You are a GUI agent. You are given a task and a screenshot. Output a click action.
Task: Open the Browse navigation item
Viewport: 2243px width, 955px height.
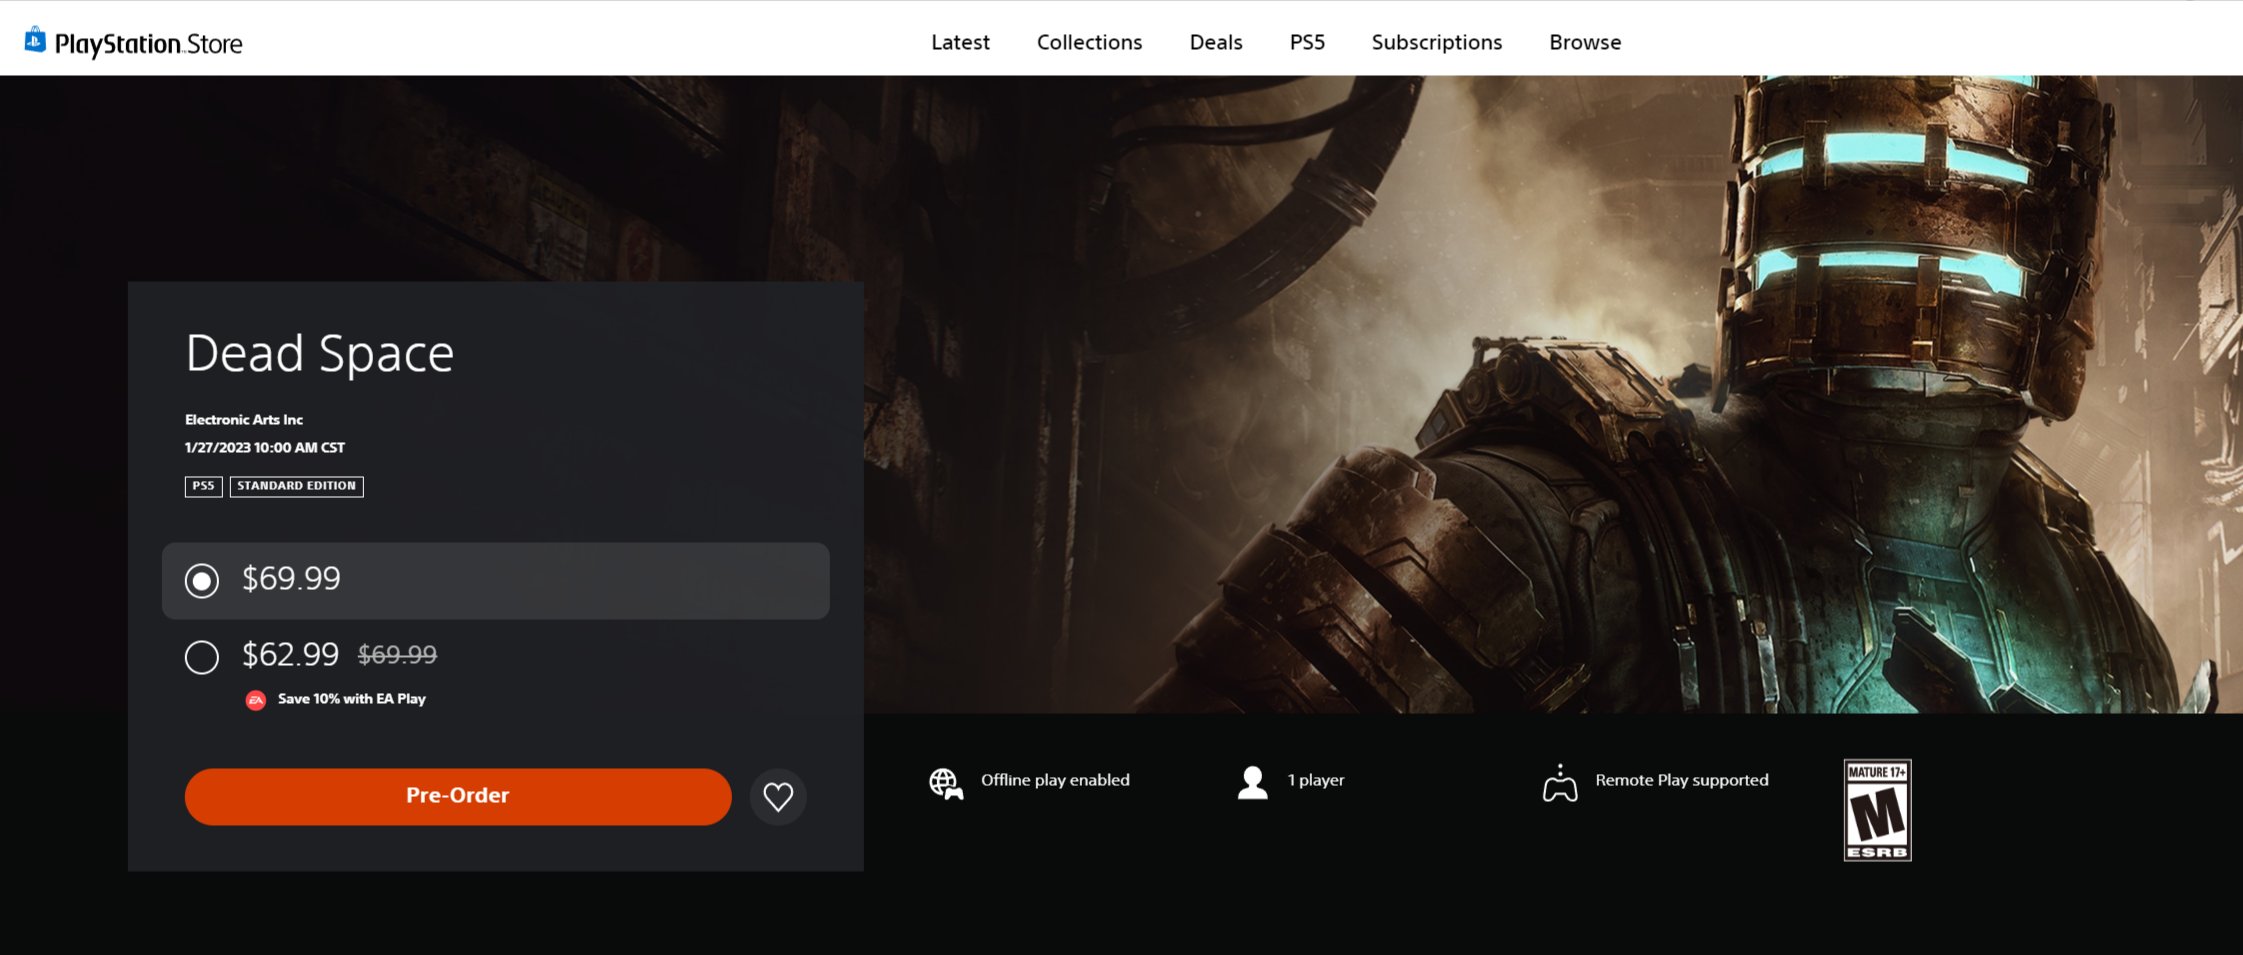tap(1585, 42)
